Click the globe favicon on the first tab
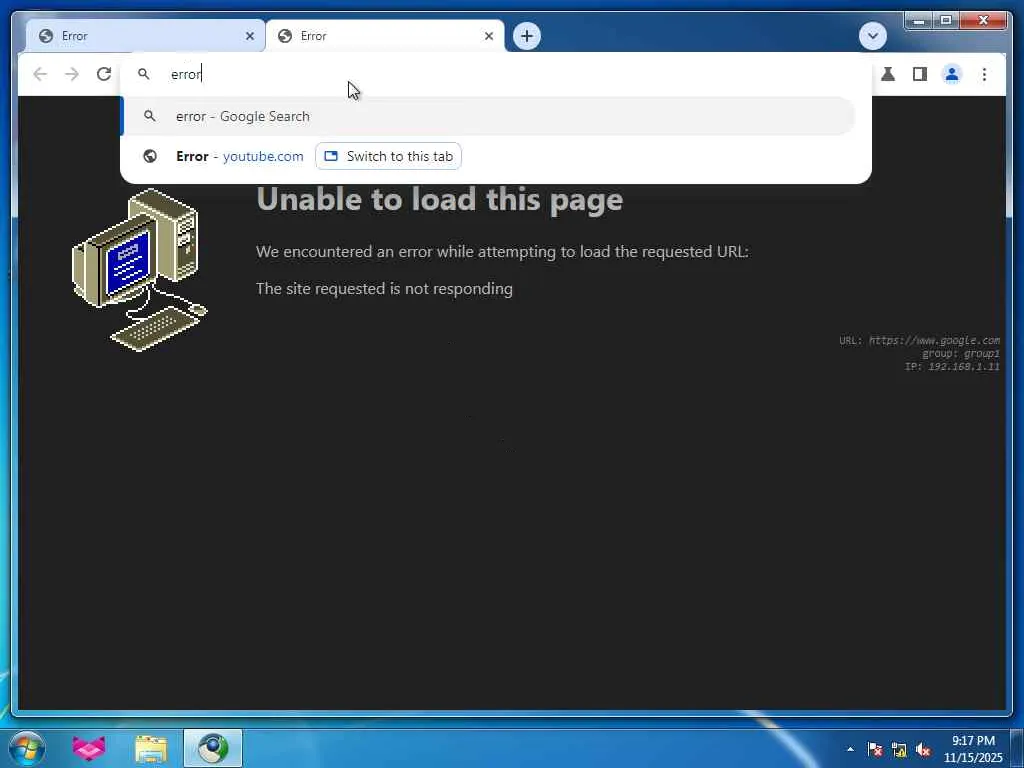Image resolution: width=1024 pixels, height=768 pixels. click(46, 37)
